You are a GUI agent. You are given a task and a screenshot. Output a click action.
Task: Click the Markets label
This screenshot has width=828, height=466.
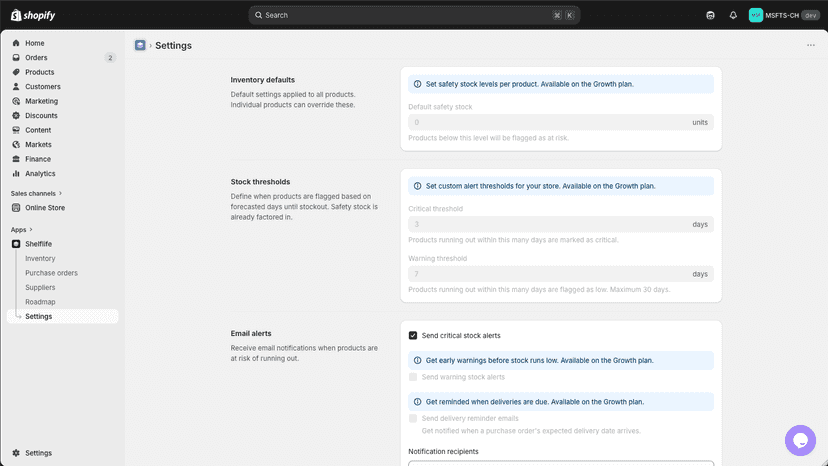pos(38,144)
